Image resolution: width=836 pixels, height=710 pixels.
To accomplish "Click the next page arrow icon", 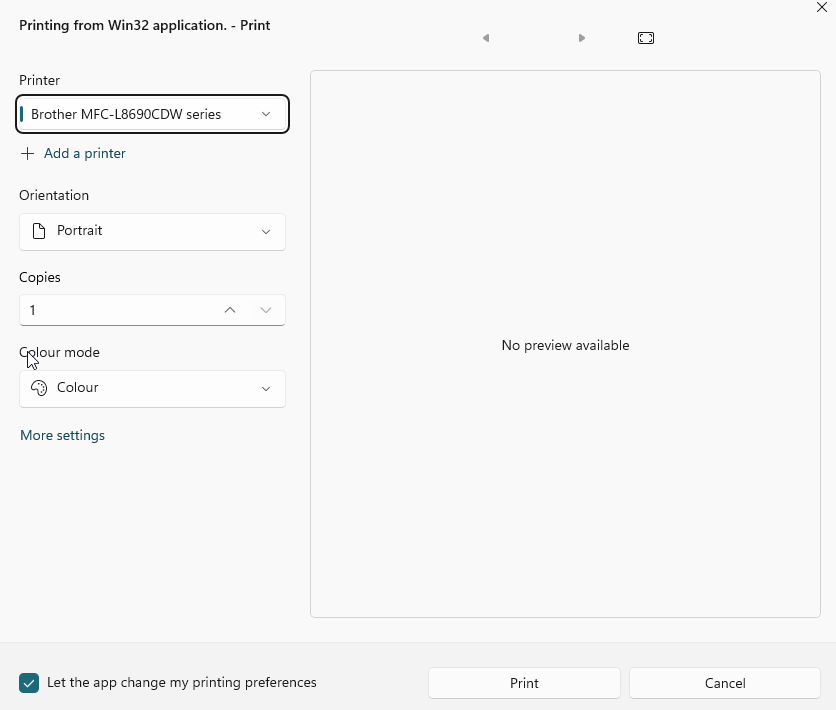I will 582,38.
